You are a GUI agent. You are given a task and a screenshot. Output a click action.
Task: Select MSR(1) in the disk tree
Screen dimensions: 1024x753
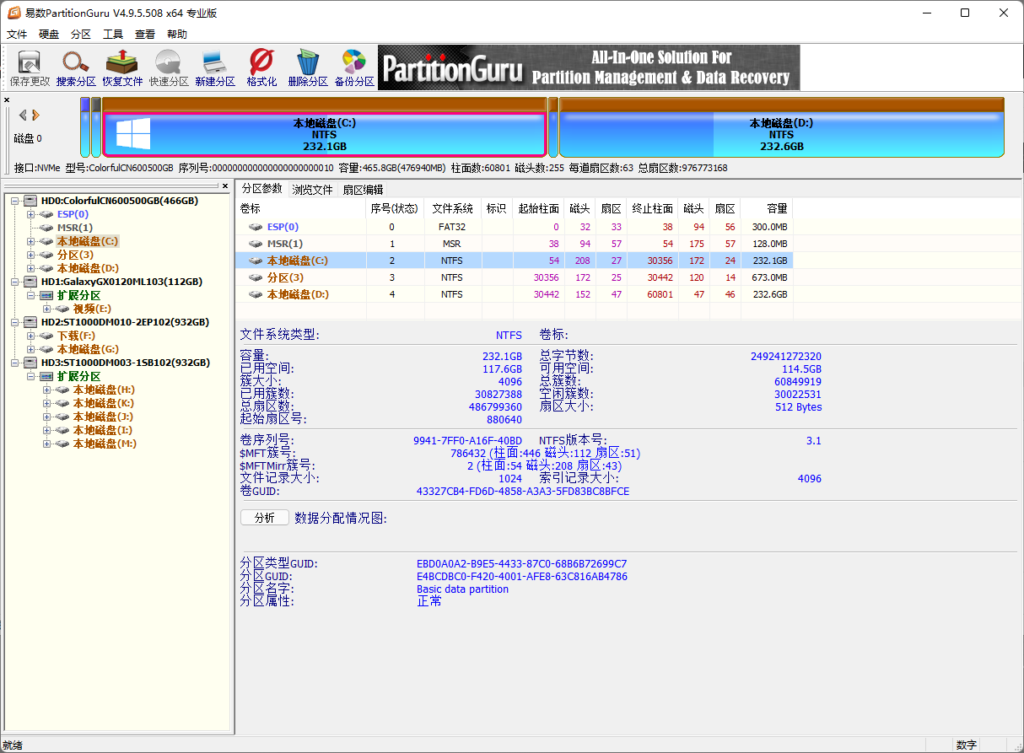75,228
